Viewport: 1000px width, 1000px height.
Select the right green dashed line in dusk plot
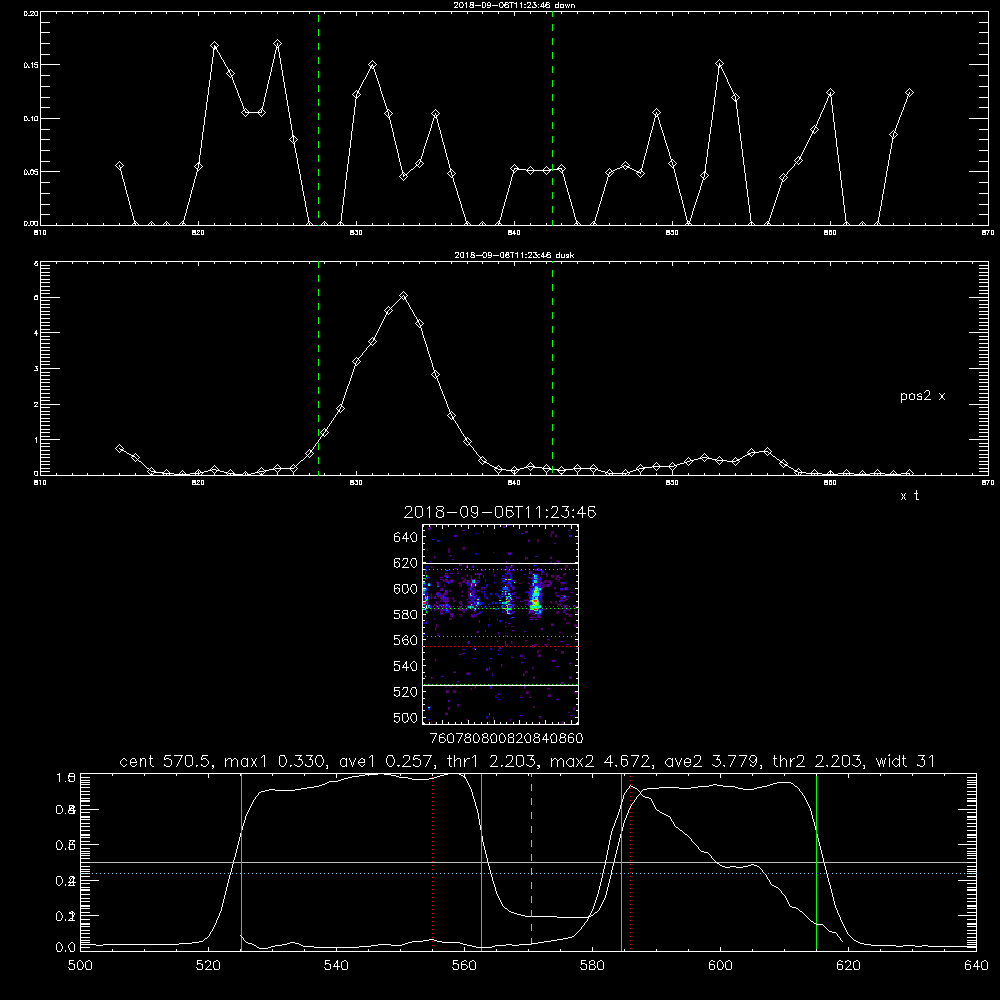[x=552, y=369]
